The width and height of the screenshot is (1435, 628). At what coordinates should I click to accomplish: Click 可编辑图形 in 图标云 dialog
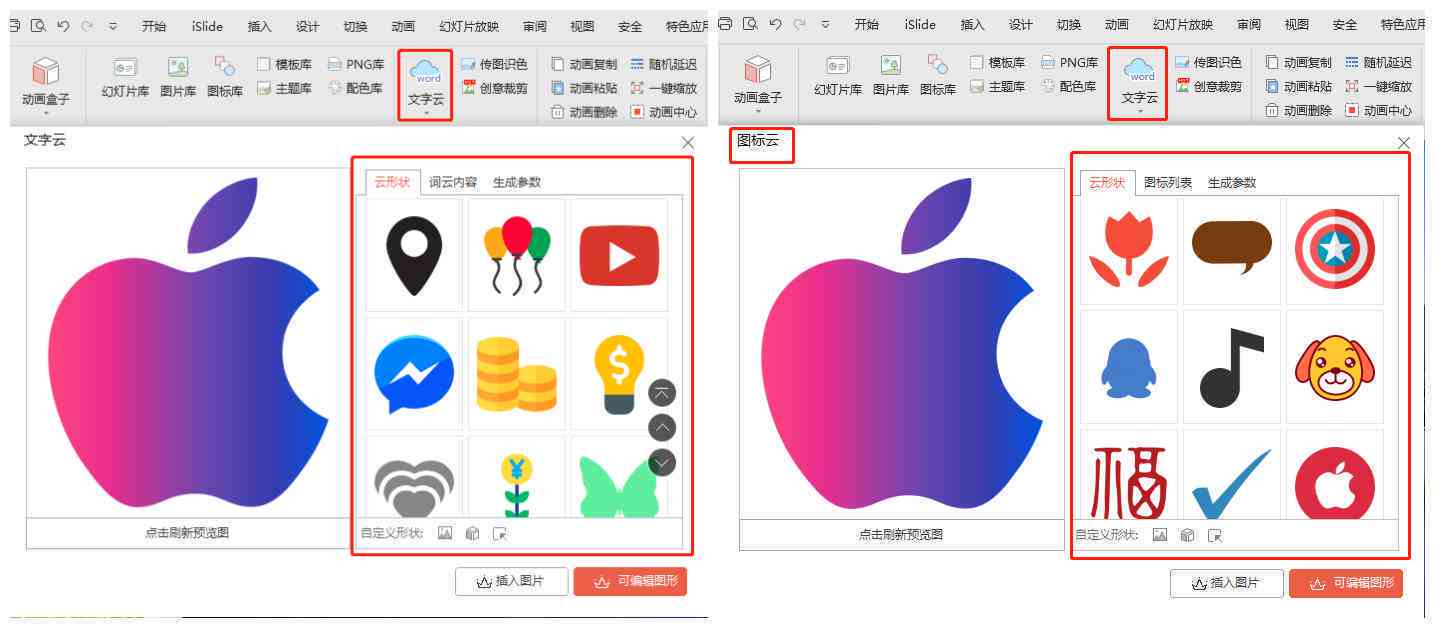[1346, 583]
